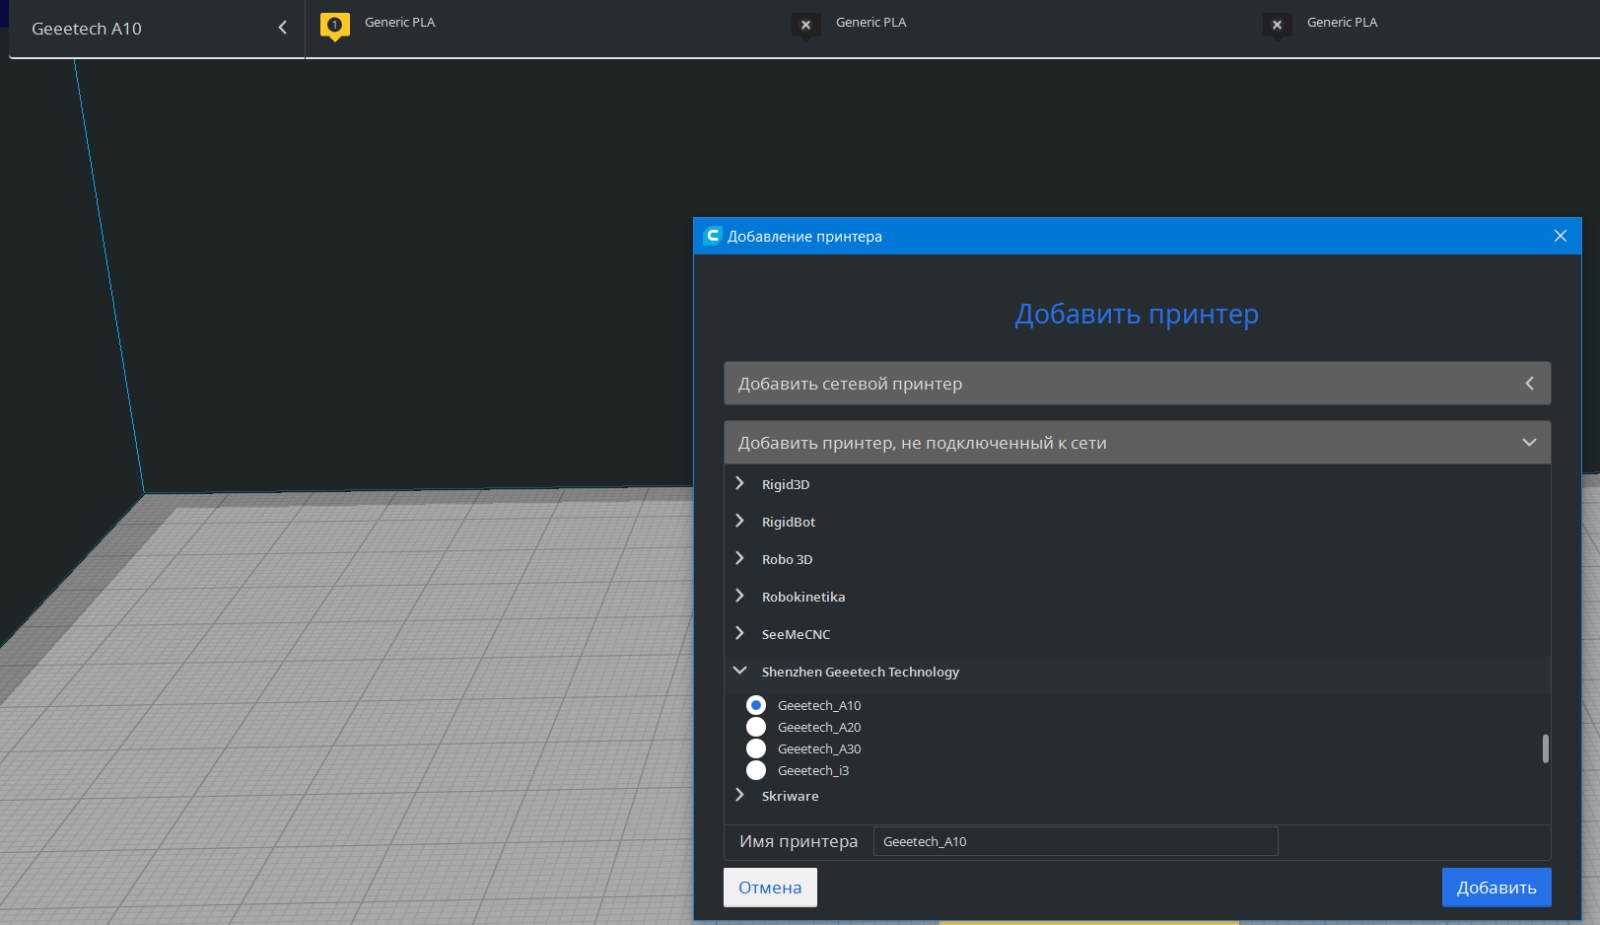Click the printer list scrollbar handle
The image size is (1600, 925).
point(1545,749)
